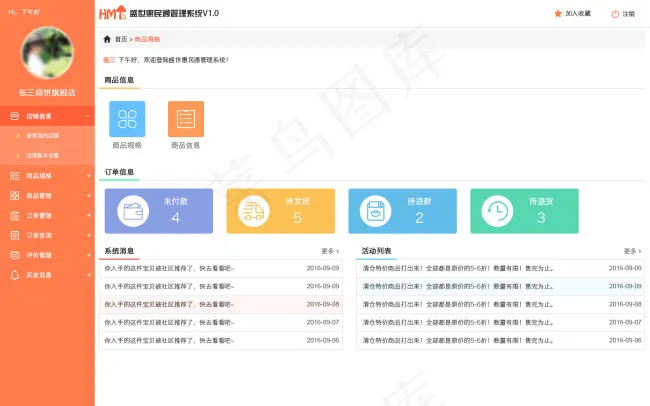Click 更多 link beside 活动列表

point(632,251)
